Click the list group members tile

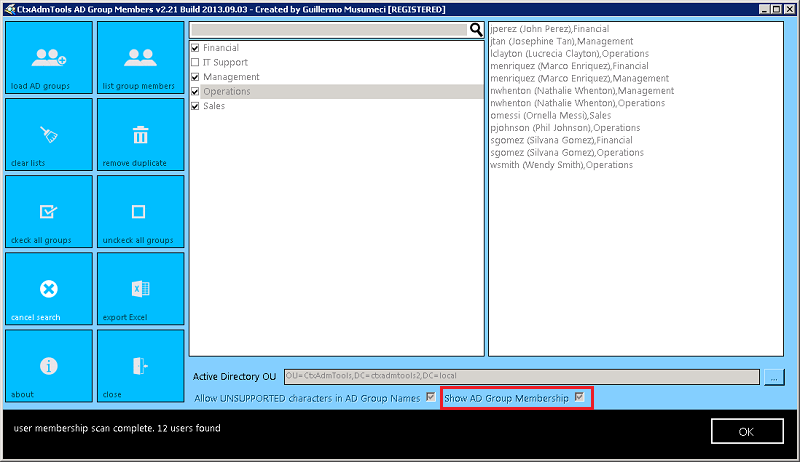[140, 58]
